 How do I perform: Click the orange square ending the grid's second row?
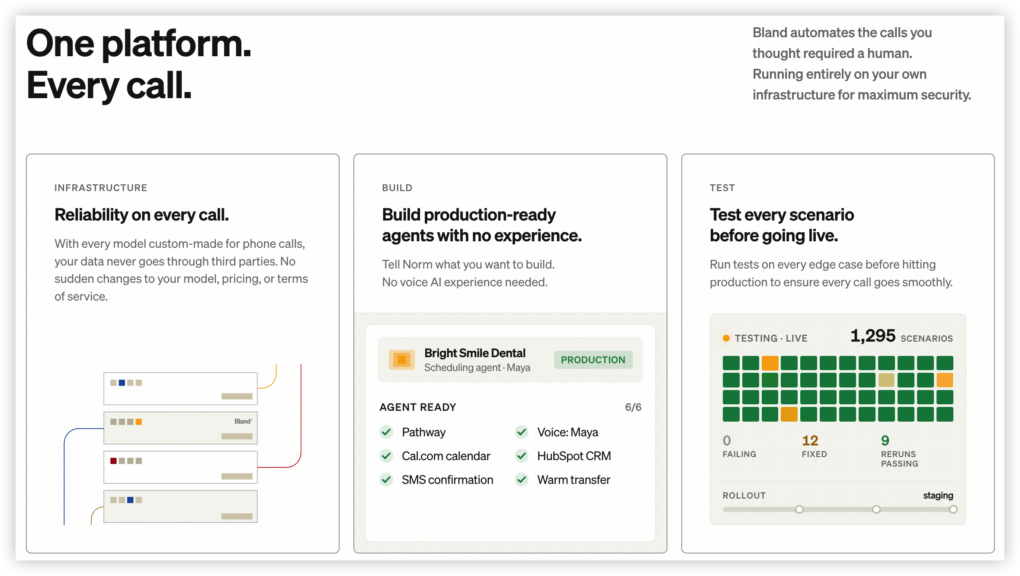click(945, 380)
